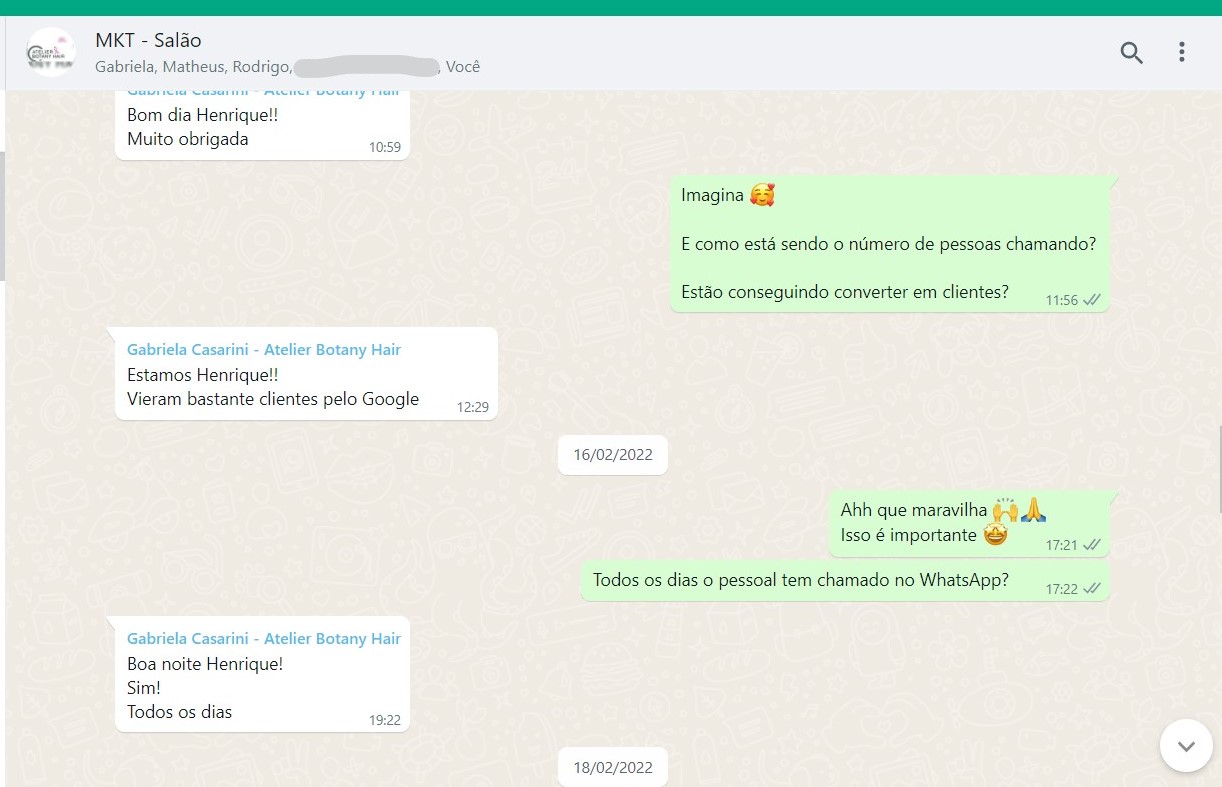Click the star-eyes emoji after 'Isso é importante'
The height and width of the screenshot is (787, 1222).
click(995, 535)
